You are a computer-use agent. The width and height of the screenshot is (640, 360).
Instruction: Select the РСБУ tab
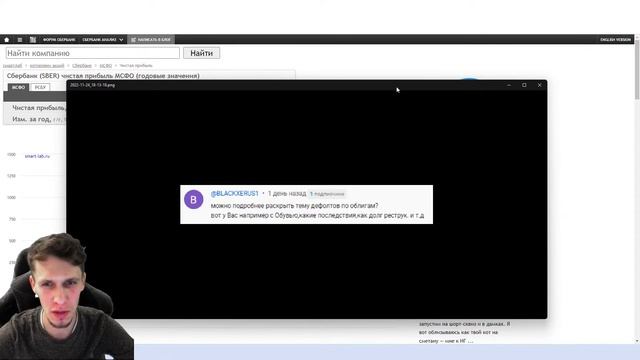pyautogui.click(x=40, y=87)
